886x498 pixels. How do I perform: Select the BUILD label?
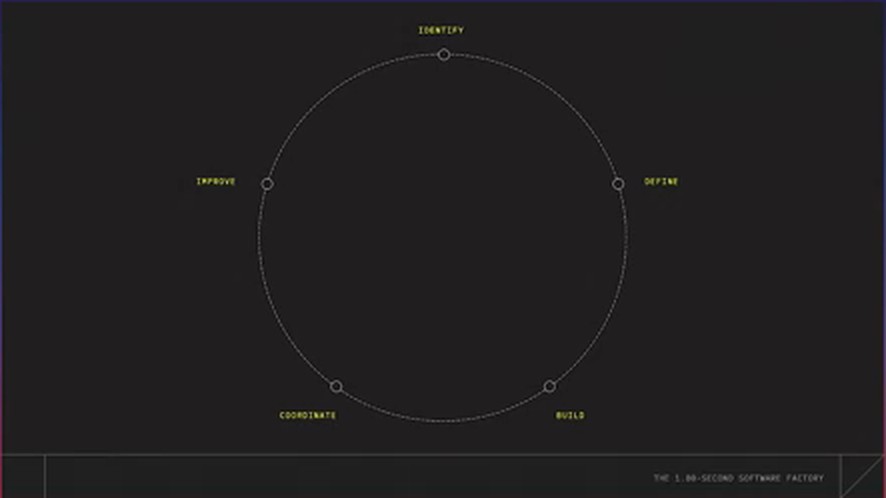click(570, 415)
